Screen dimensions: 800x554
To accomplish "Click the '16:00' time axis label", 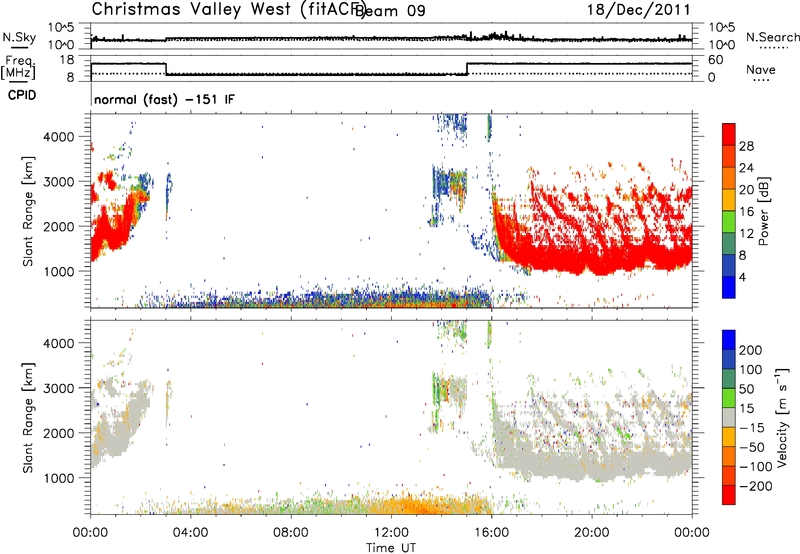I will (491, 533).
